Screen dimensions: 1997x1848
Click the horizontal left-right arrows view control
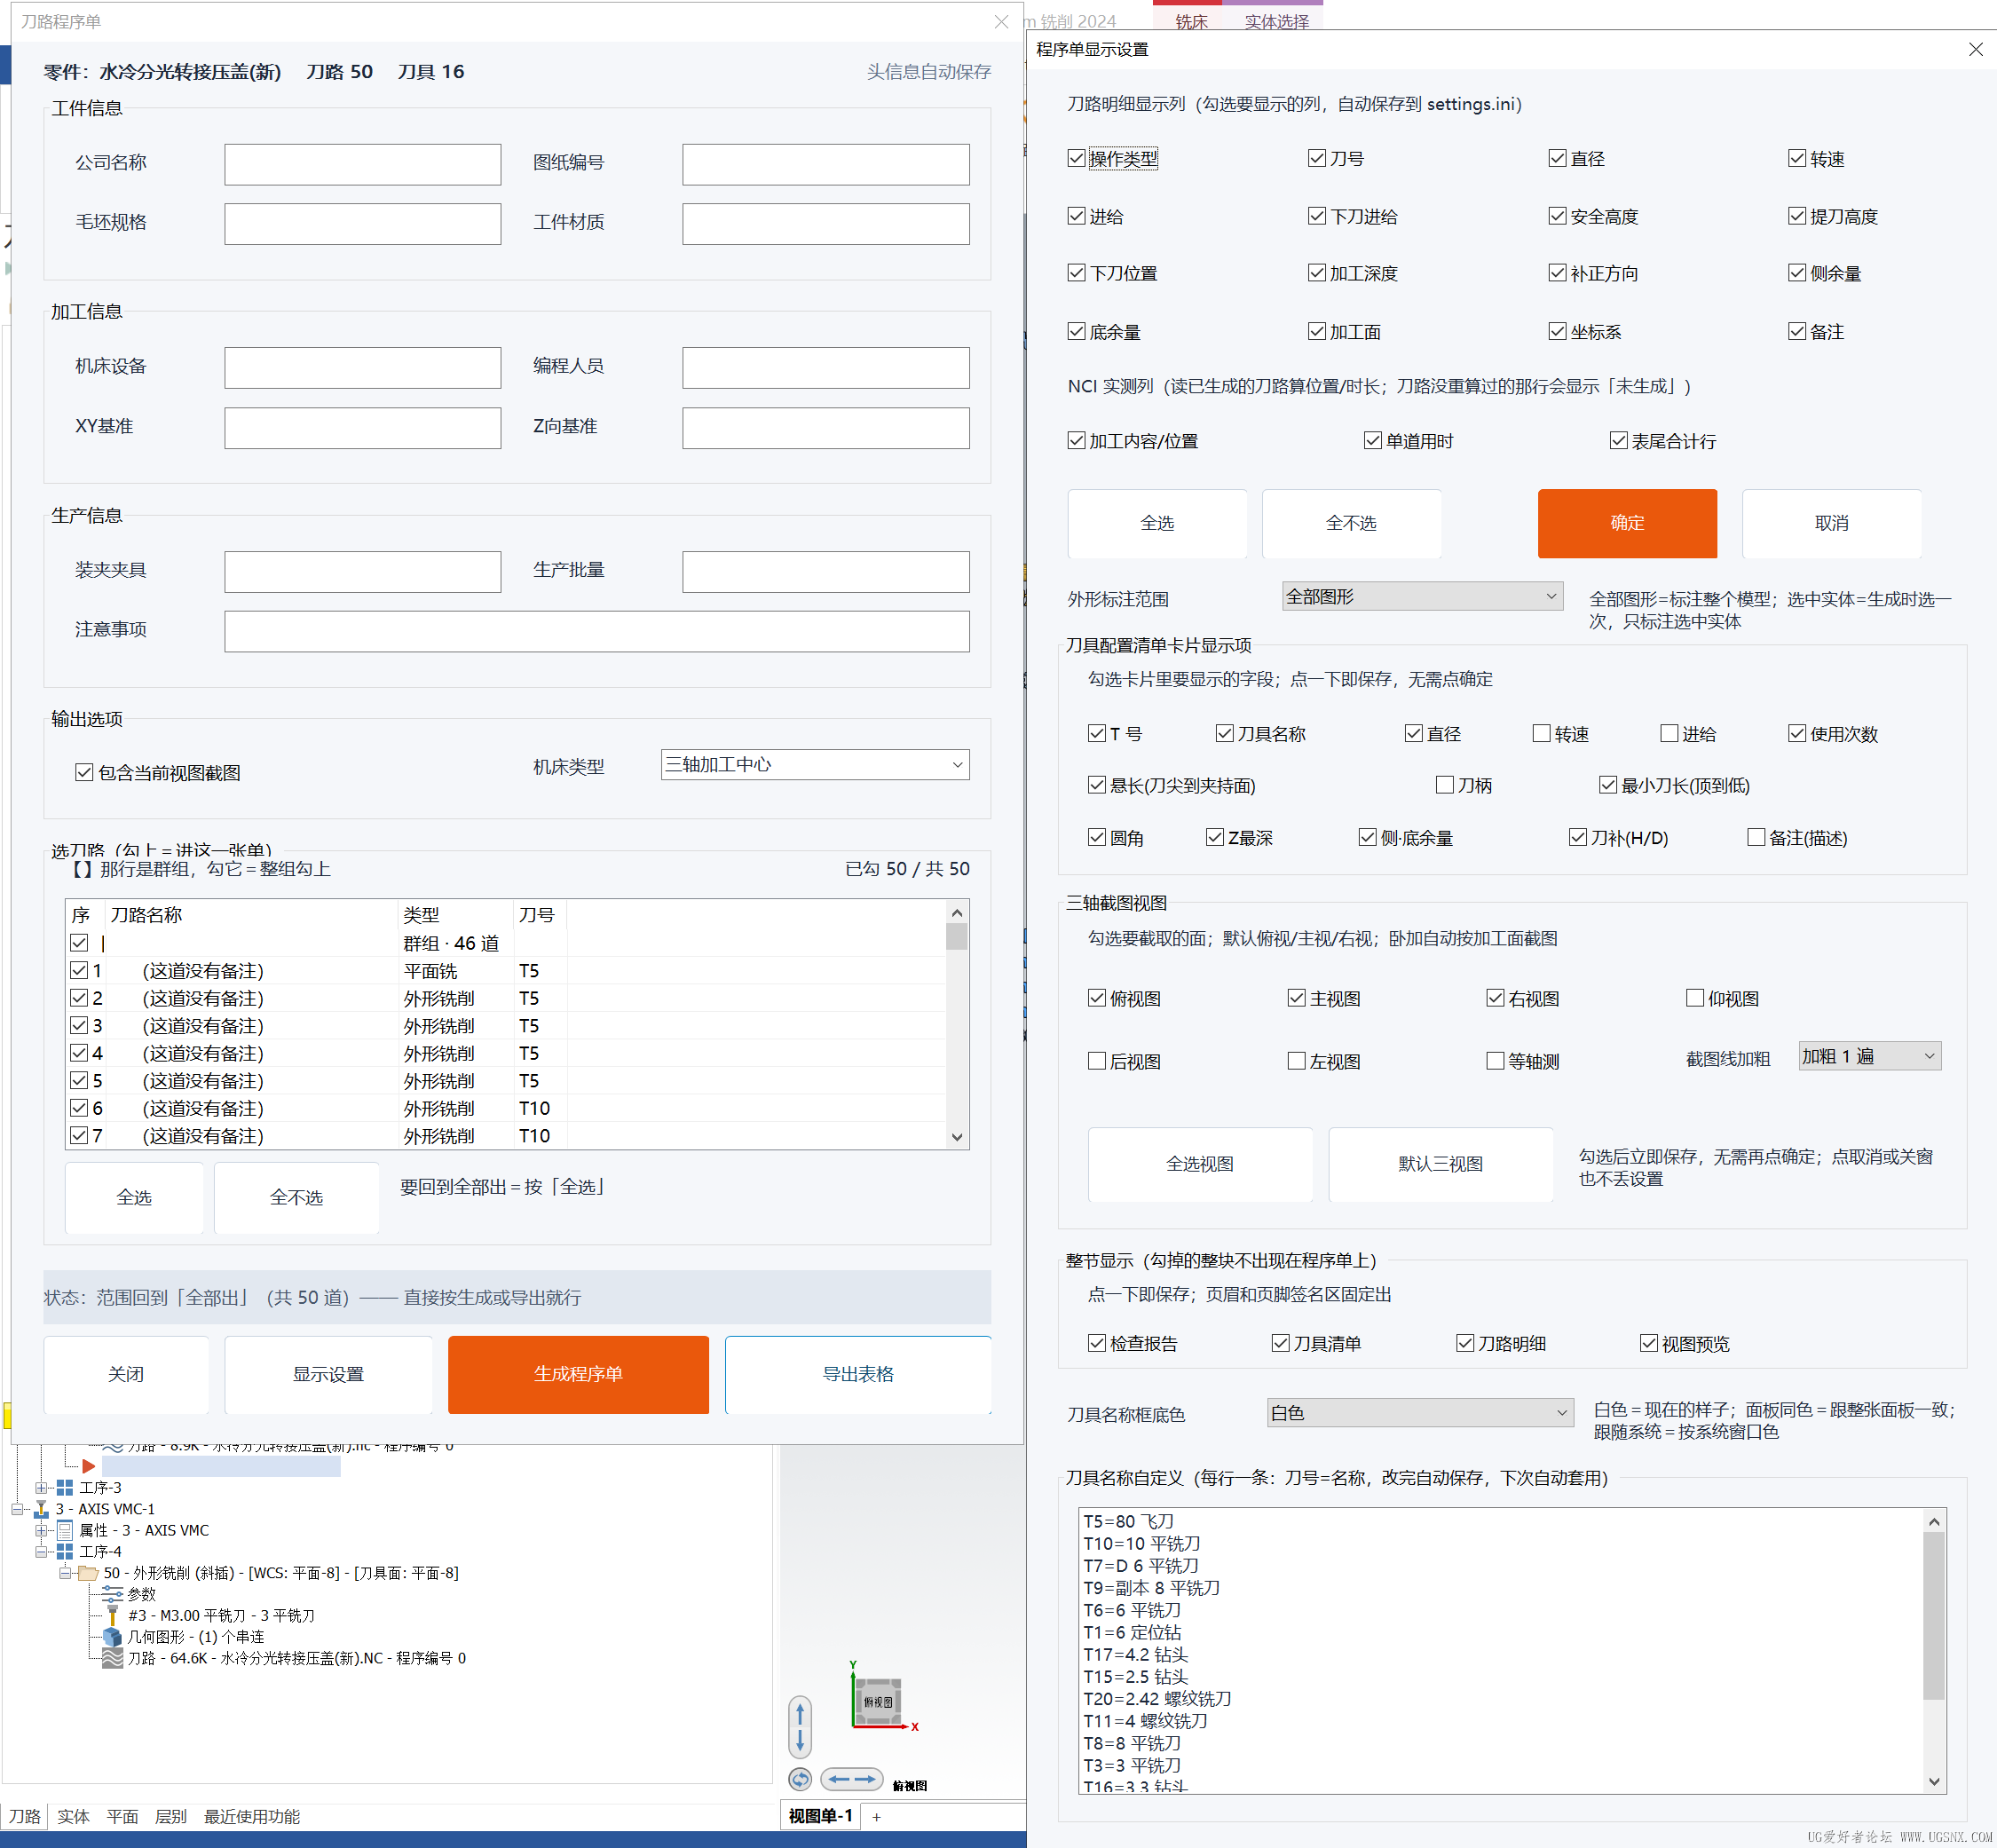852,1779
